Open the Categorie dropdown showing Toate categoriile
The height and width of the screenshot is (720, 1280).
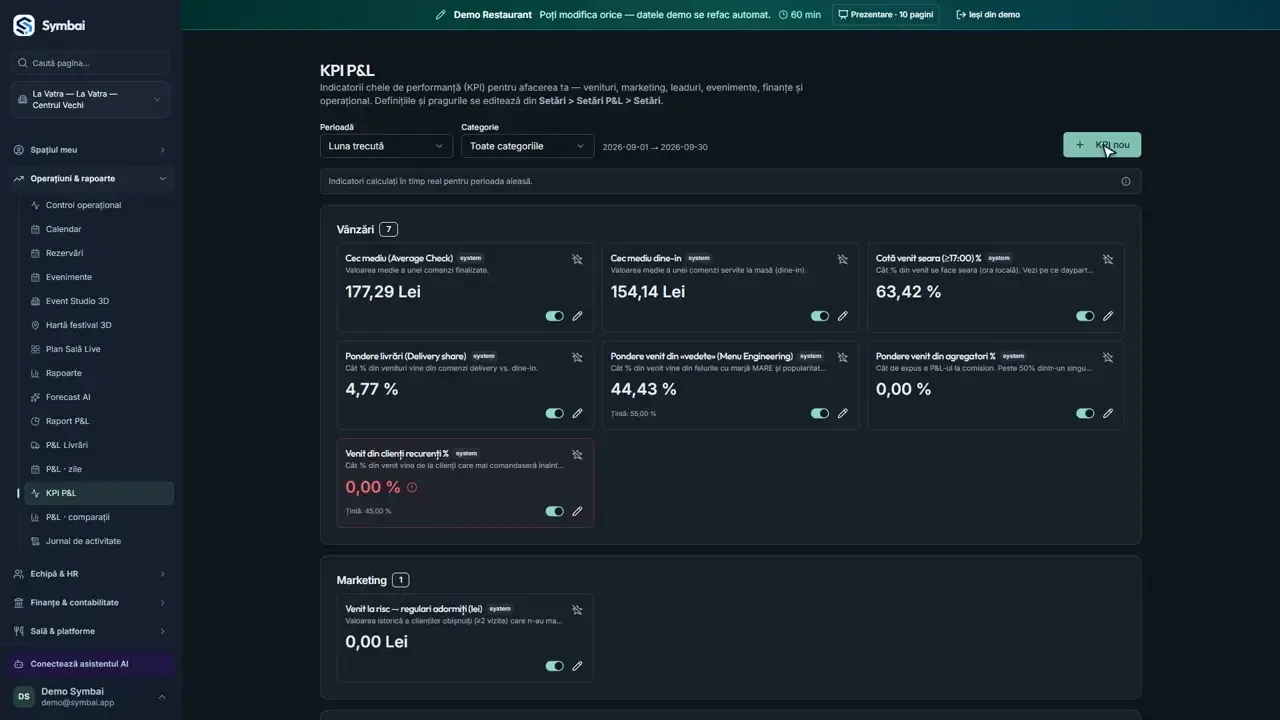coord(527,146)
